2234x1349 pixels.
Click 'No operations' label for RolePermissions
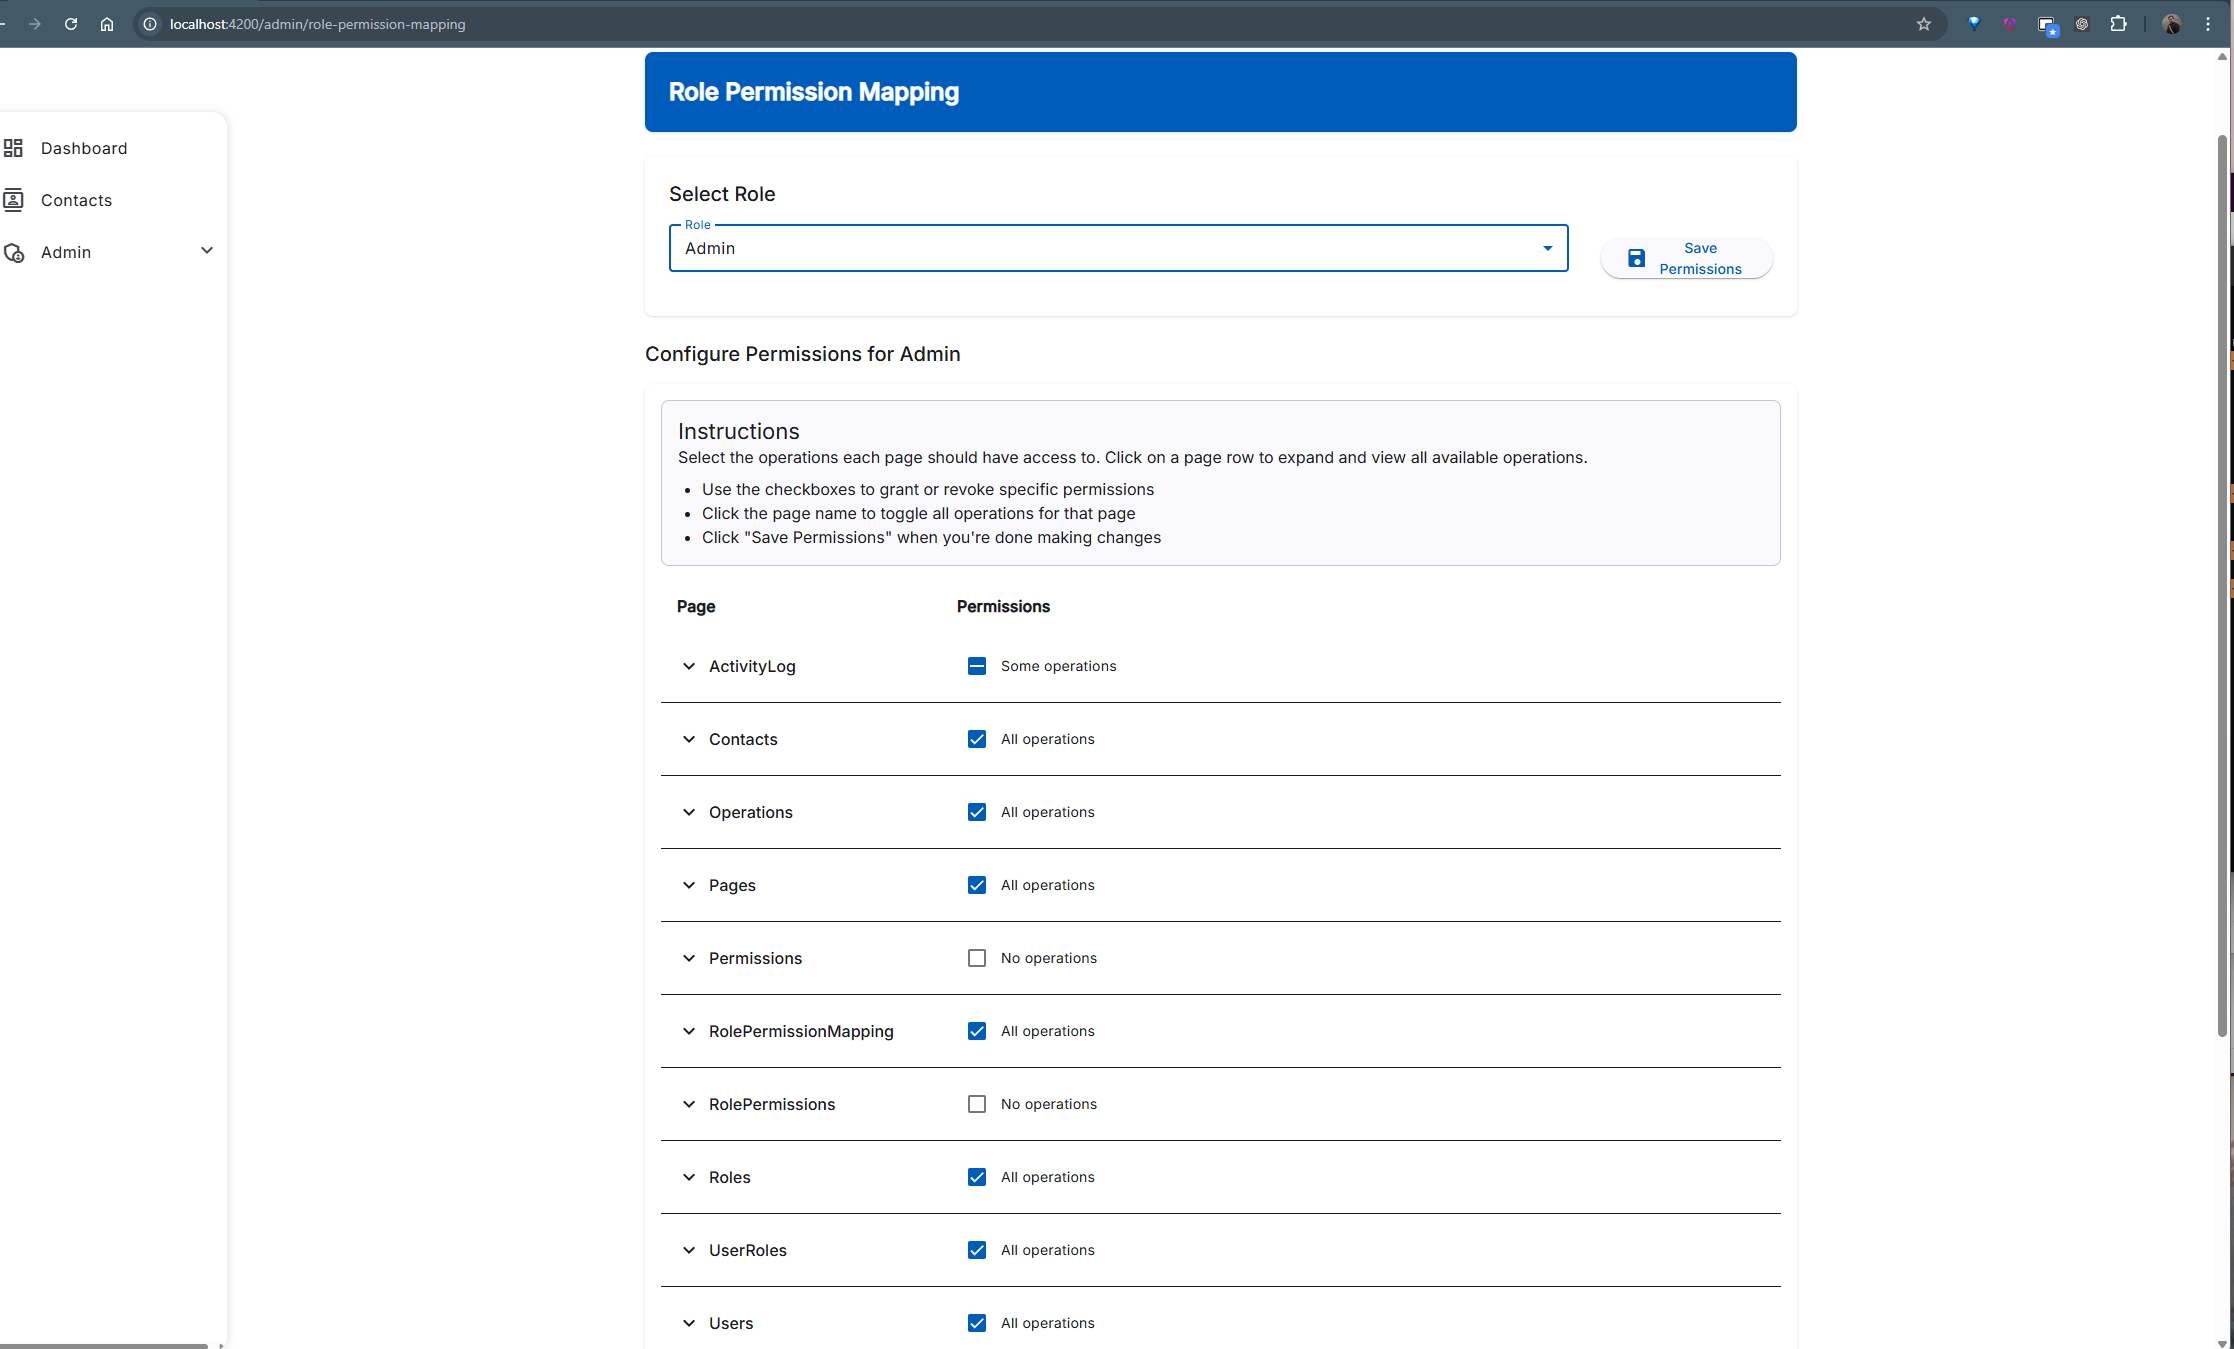1048,1104
